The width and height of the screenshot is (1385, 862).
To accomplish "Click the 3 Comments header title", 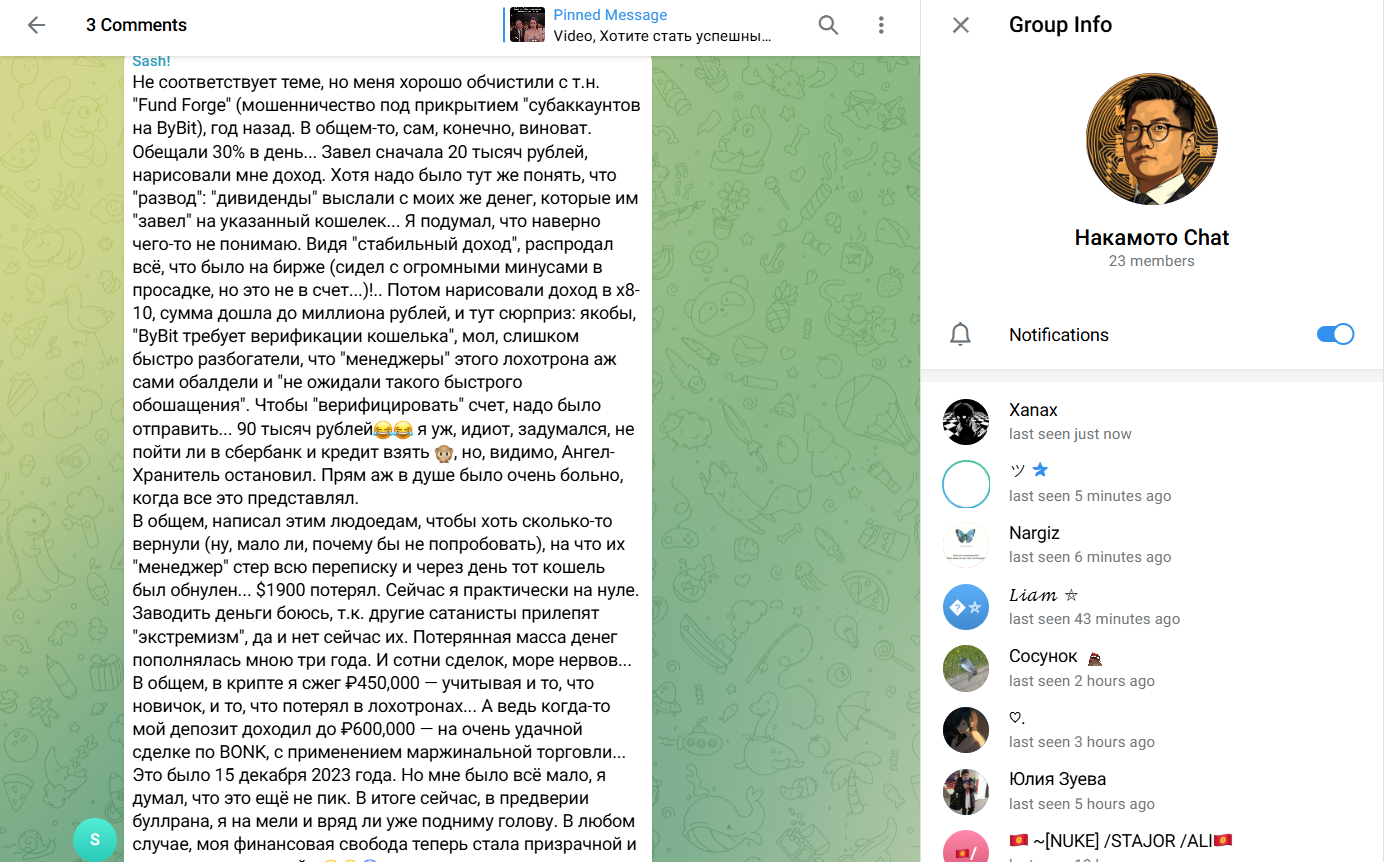I will point(136,25).
